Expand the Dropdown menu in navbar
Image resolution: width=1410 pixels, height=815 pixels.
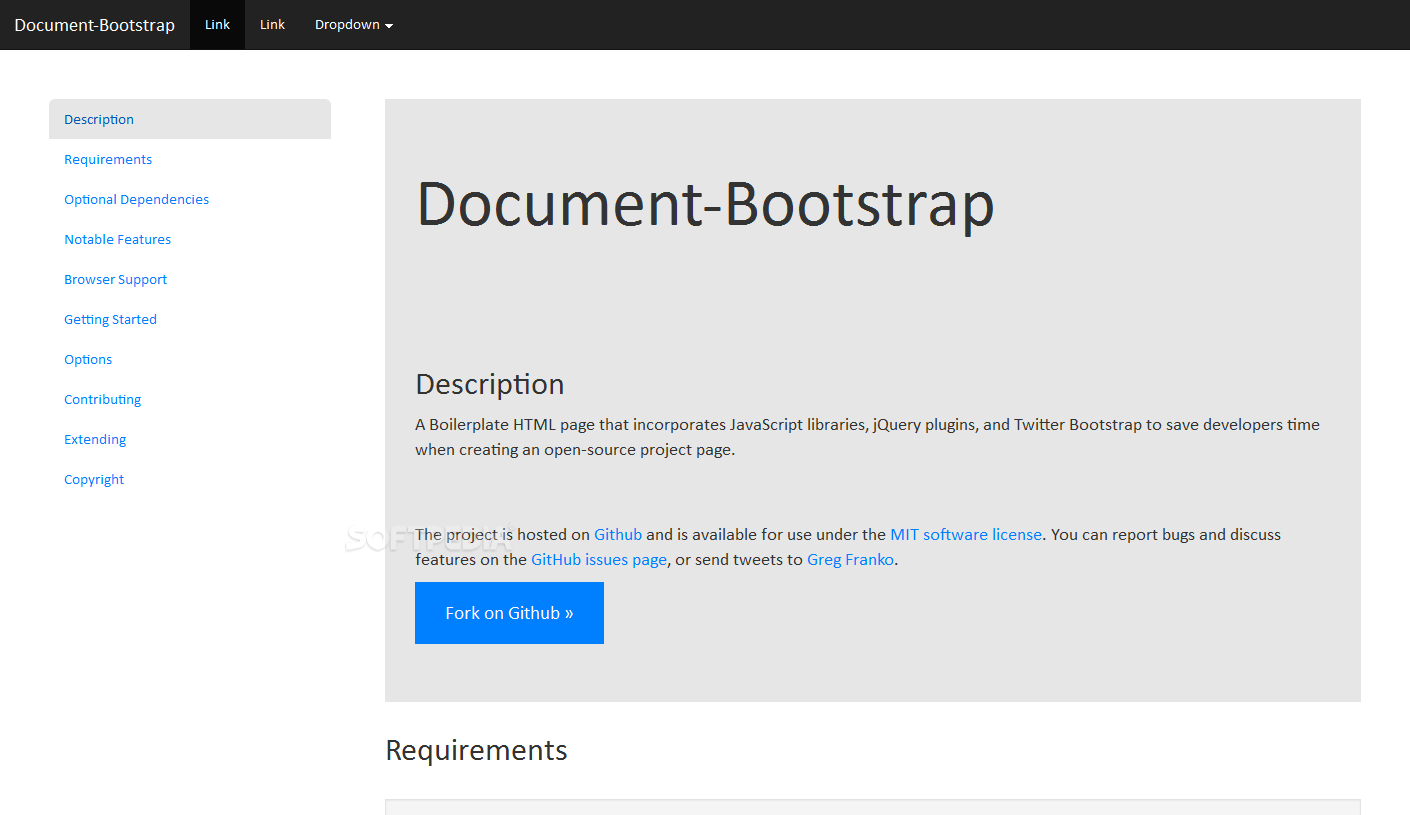[354, 25]
